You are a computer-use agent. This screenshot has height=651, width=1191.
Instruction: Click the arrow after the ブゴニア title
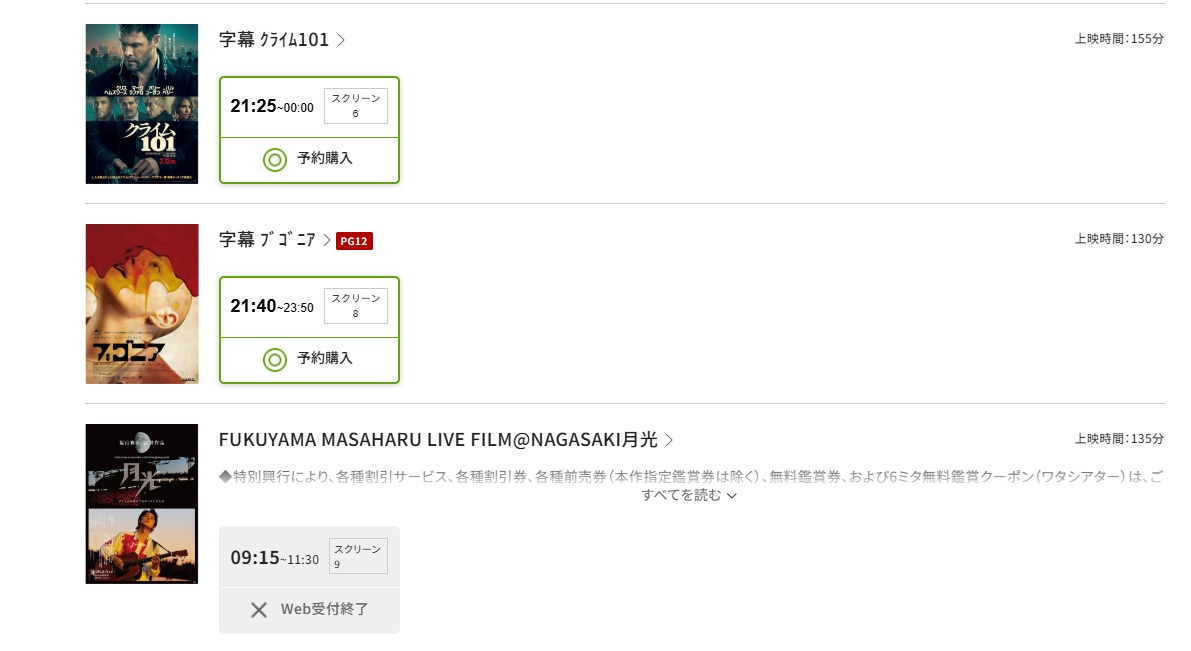(327, 240)
